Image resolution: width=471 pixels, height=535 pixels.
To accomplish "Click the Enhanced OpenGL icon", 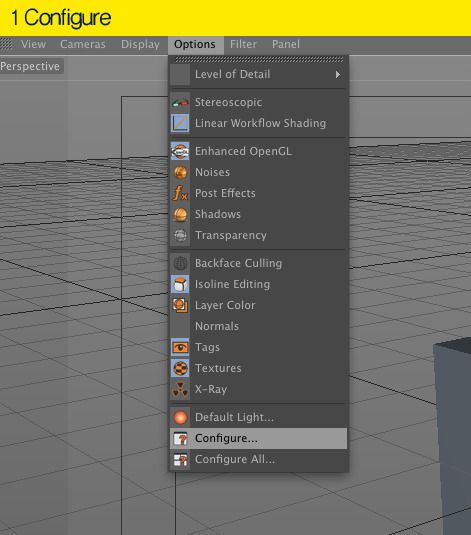I will [x=180, y=151].
